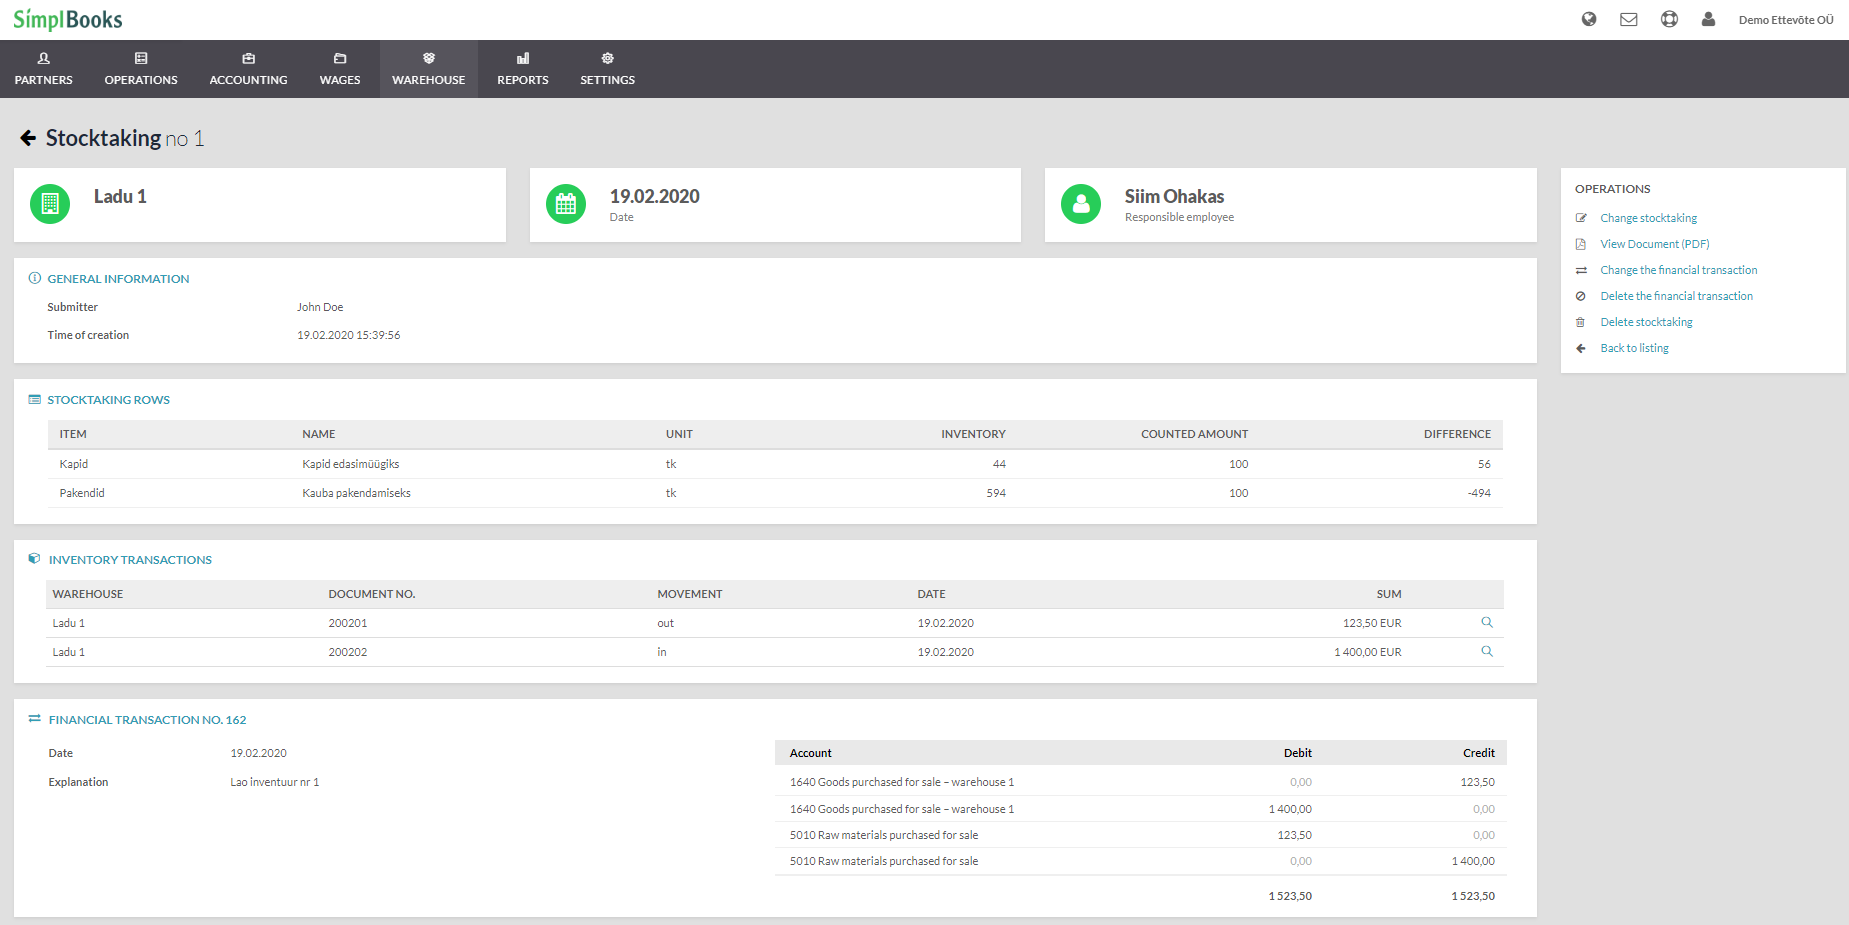
Task: Click document number 200202
Action: [348, 652]
